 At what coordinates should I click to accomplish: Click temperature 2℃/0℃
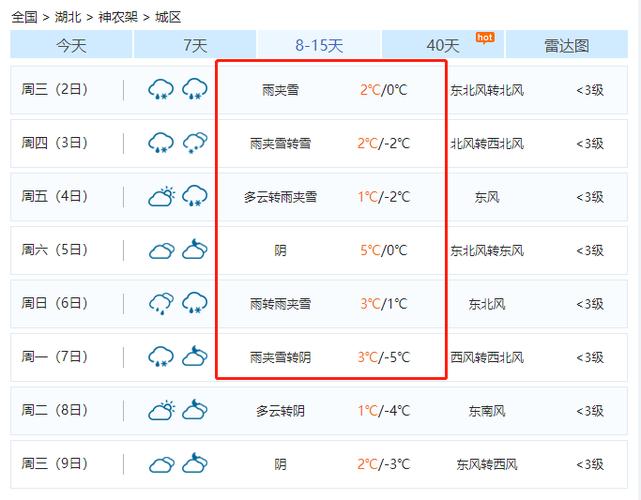[383, 90]
